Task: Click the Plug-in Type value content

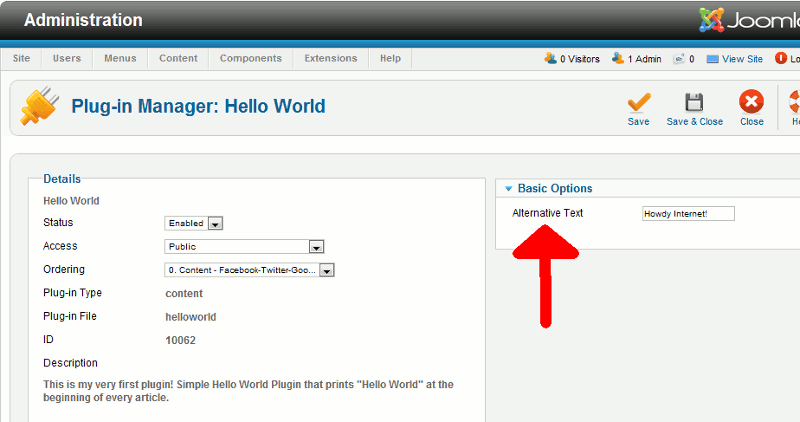Action: (x=184, y=293)
